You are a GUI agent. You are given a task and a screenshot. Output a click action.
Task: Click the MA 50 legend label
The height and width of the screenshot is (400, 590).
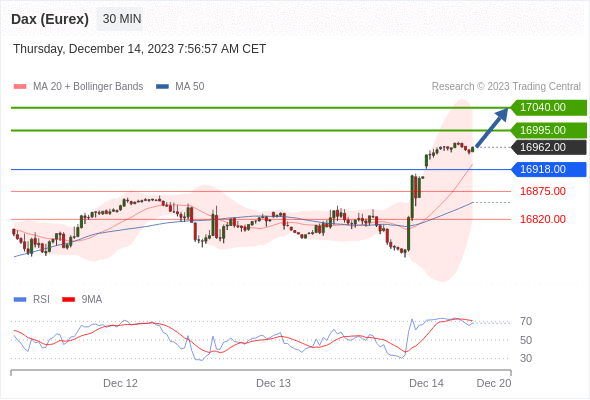[190, 87]
